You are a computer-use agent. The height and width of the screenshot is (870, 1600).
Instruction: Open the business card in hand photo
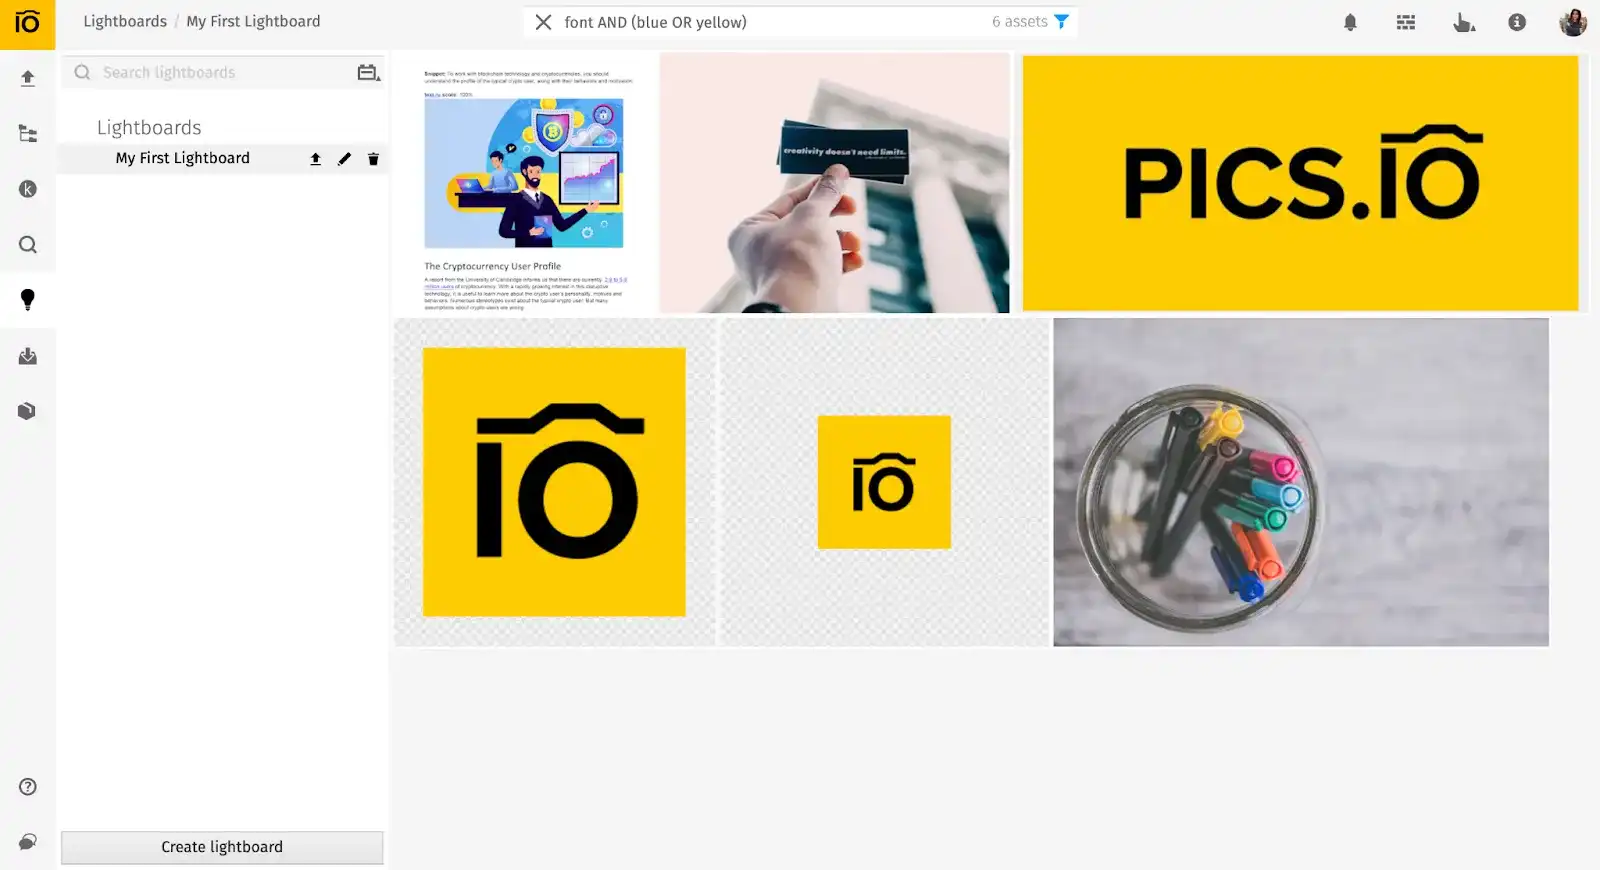[x=835, y=184]
